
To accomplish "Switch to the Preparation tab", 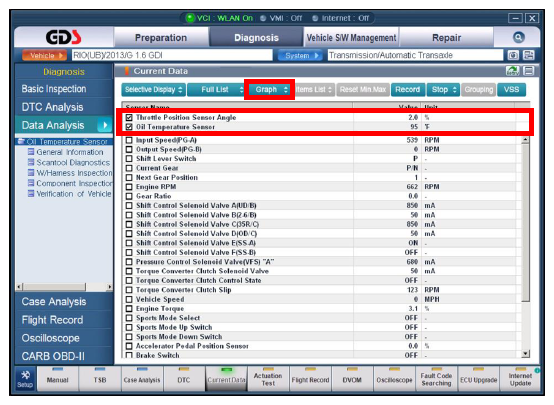I will 161,37.
